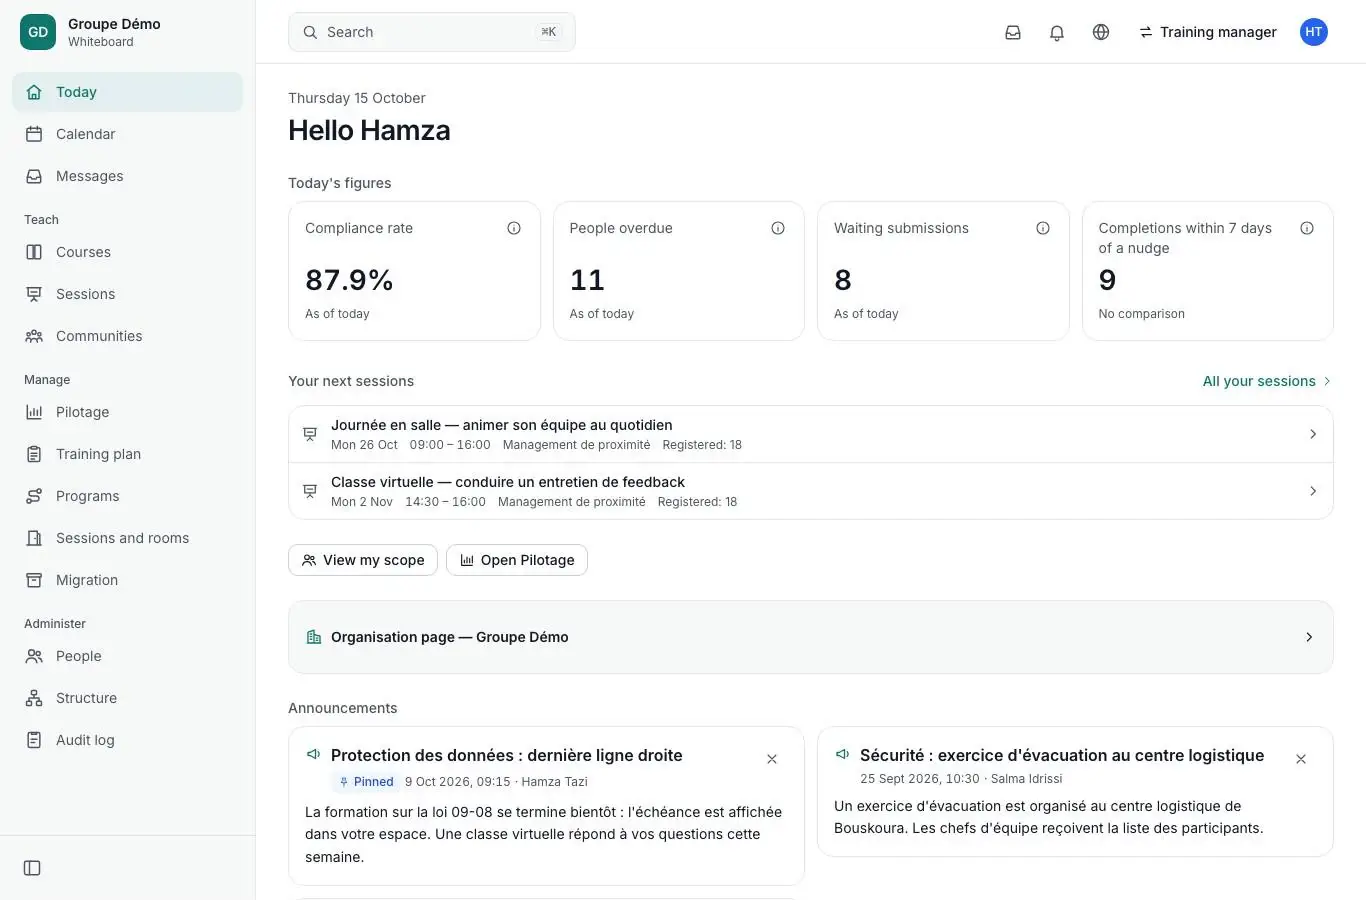The width and height of the screenshot is (1366, 900).
Task: Open Courses in sidebar
Action: pyautogui.click(x=127, y=252)
